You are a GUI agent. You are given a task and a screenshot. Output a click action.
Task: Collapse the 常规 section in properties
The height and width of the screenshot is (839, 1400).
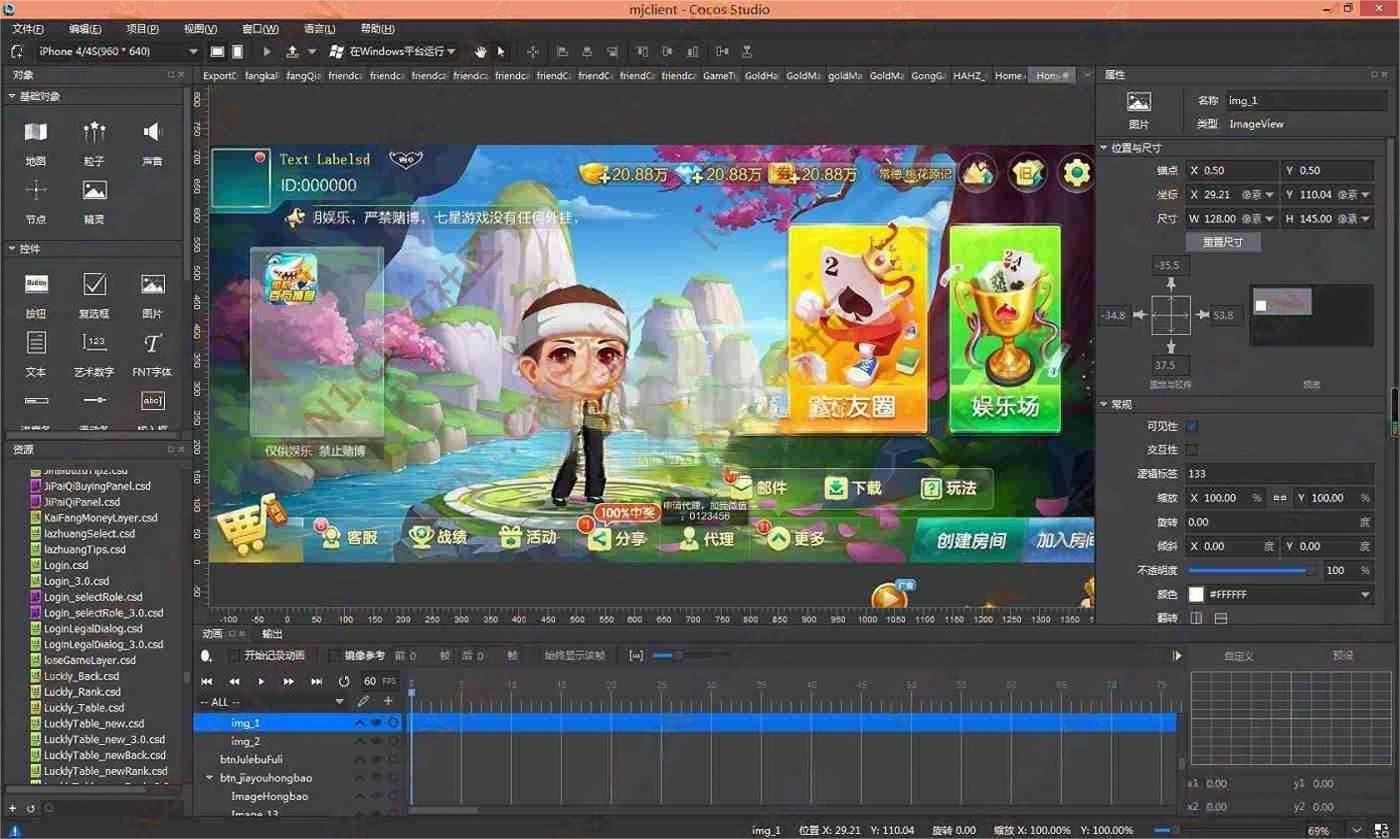[x=1105, y=404]
